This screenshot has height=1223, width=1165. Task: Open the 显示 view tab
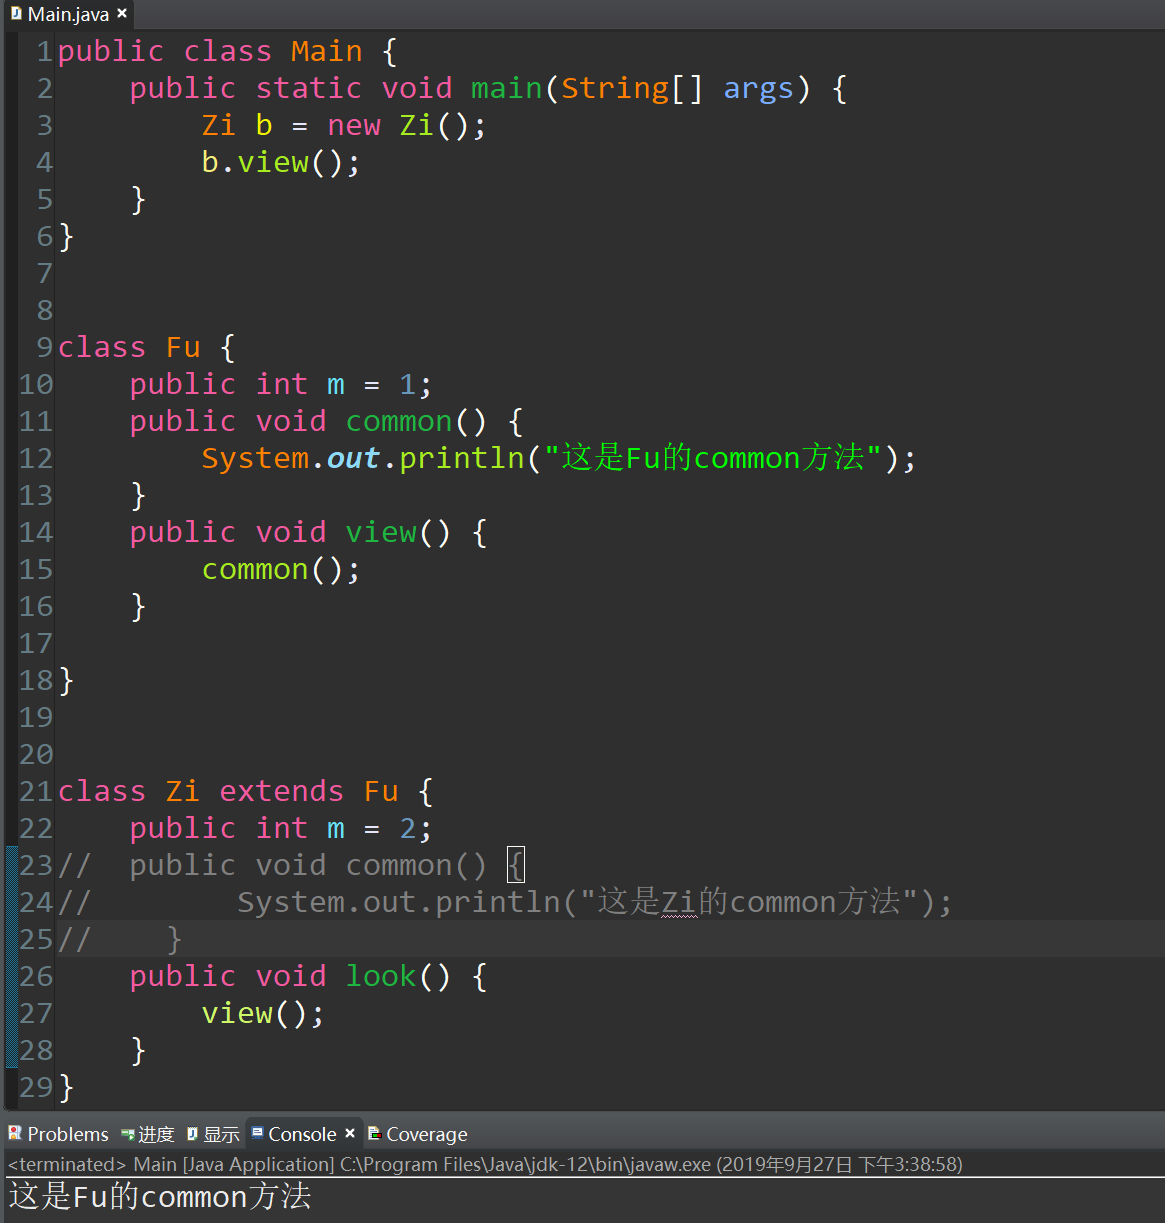tap(213, 1134)
